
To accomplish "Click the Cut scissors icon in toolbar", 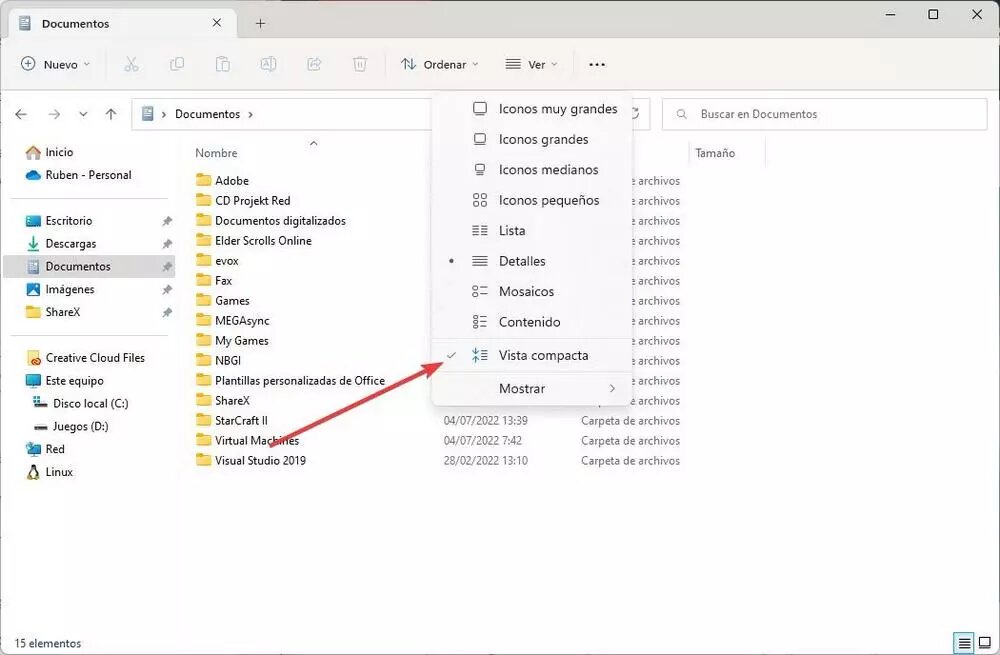I will [x=131, y=64].
